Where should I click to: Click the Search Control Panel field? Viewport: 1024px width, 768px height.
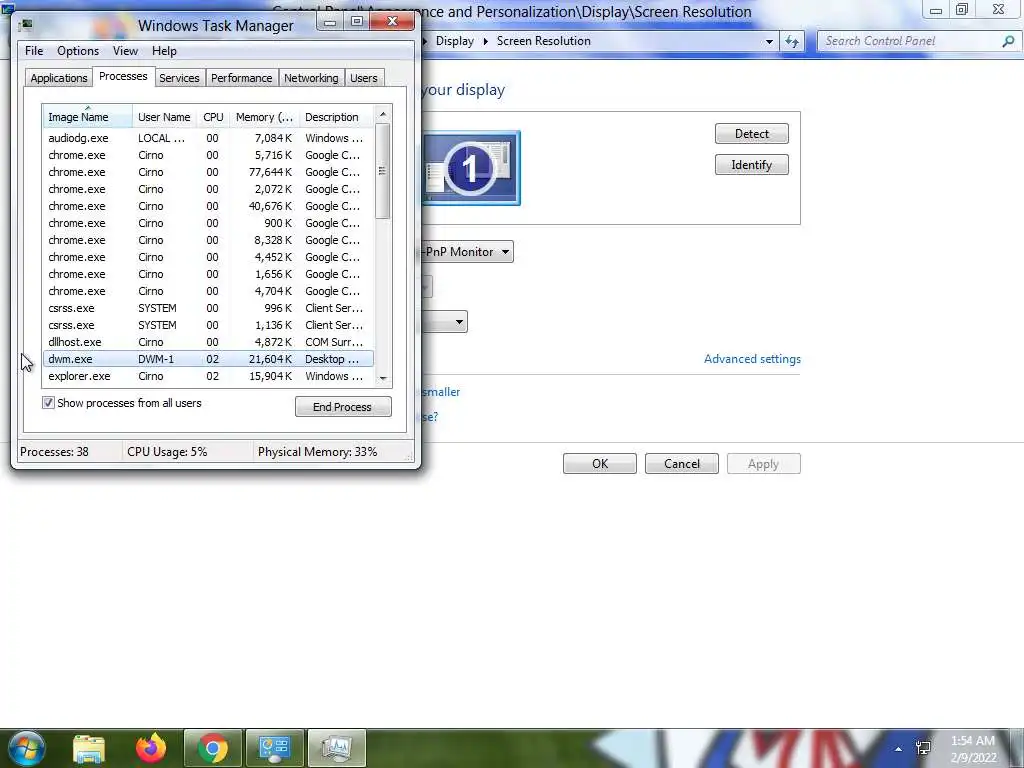[908, 41]
